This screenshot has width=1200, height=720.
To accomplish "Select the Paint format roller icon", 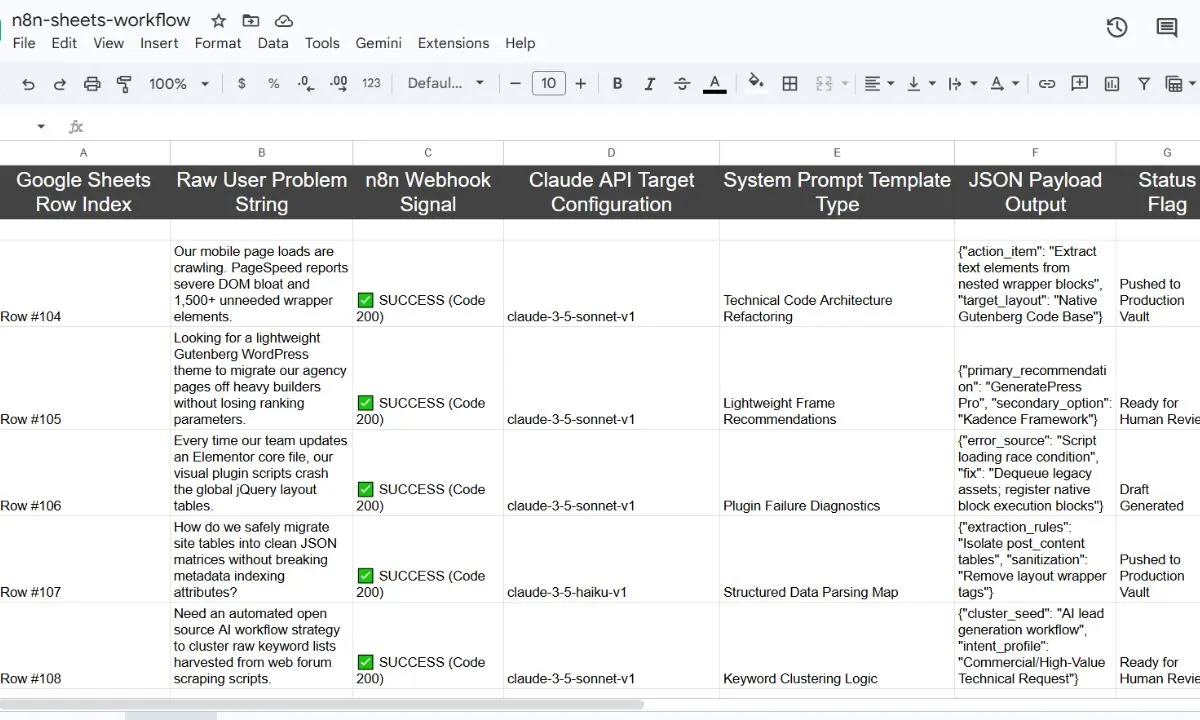I will pyautogui.click(x=124, y=84).
